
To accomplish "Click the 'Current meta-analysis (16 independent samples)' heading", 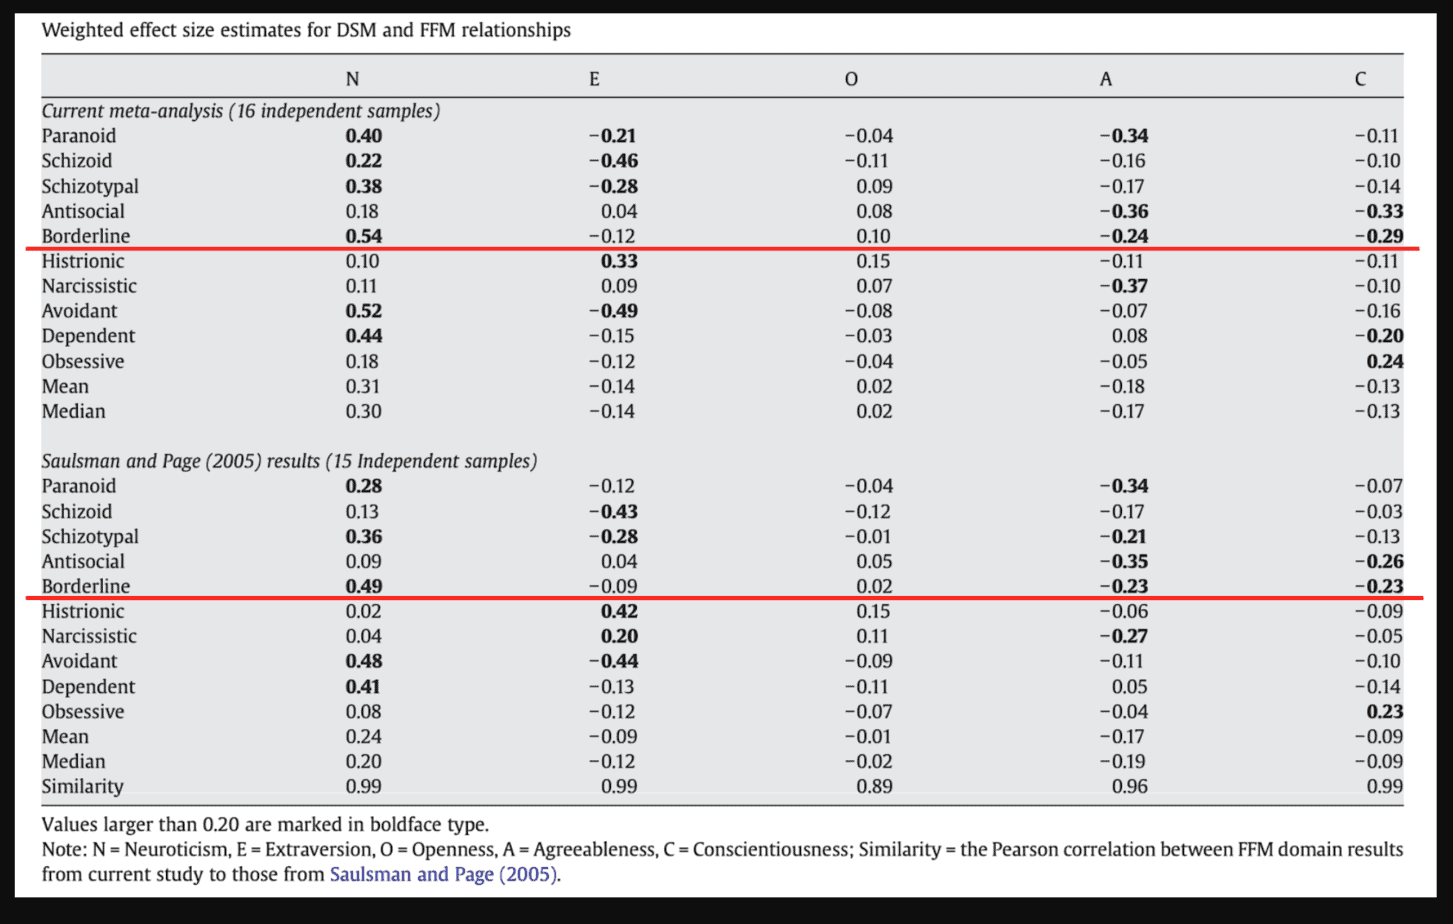I will coord(240,111).
